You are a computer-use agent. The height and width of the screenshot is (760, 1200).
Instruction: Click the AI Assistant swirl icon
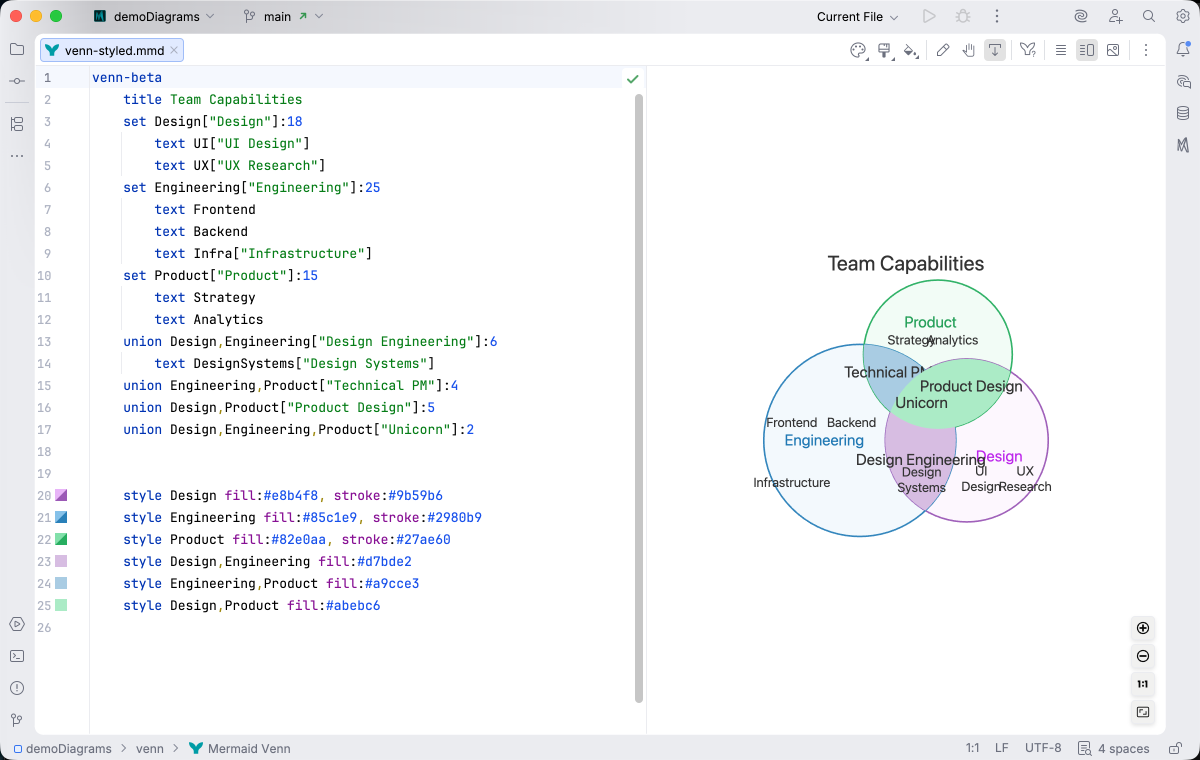1081,17
